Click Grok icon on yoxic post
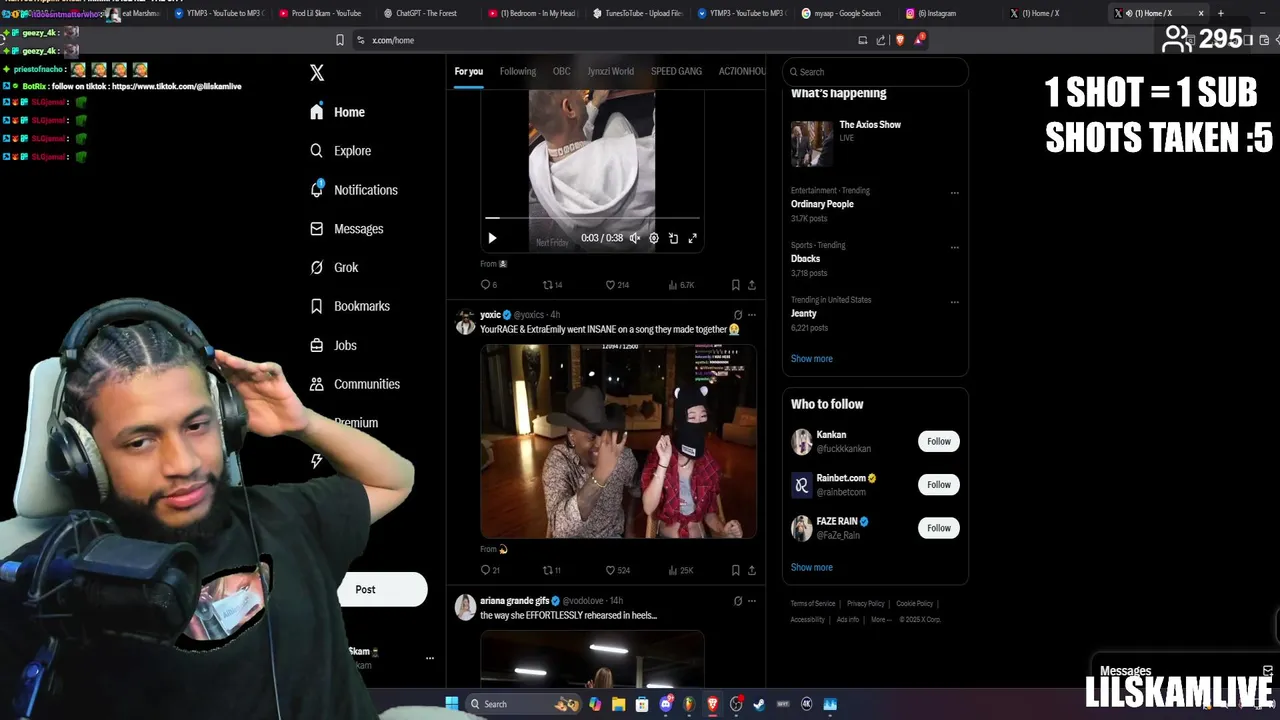Screen dimensions: 1280x720 coord(738,315)
